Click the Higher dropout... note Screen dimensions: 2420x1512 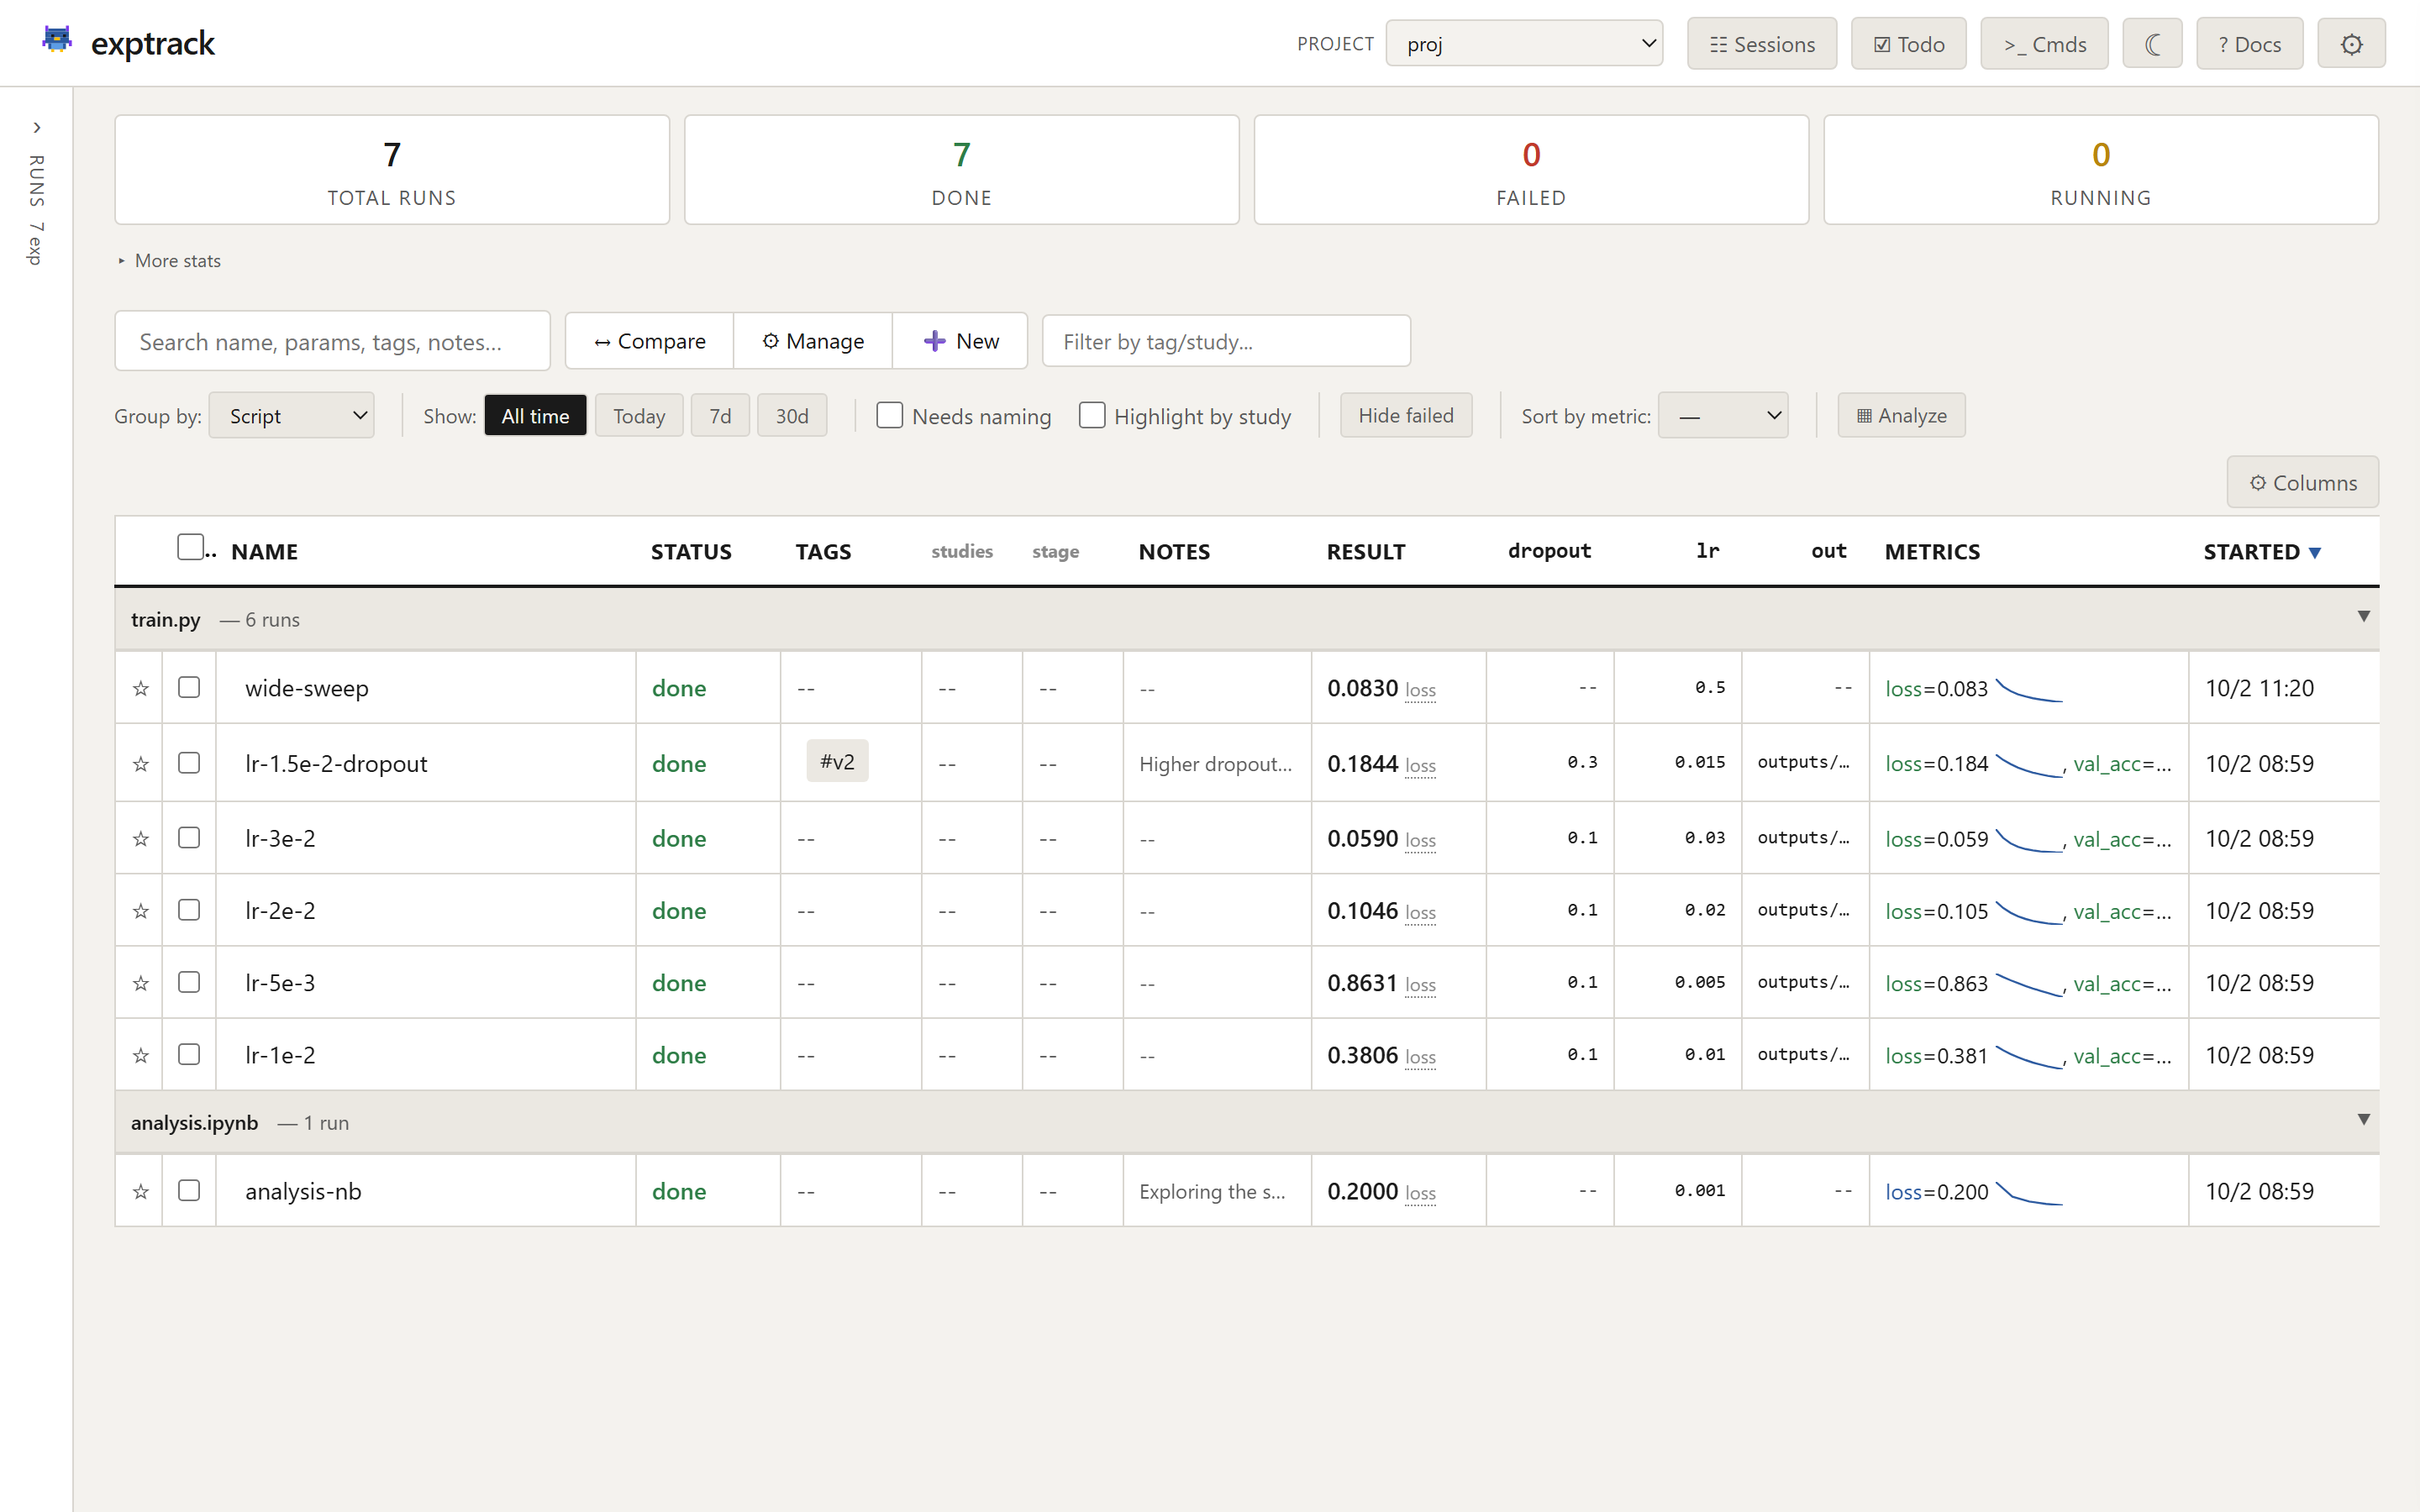click(x=1215, y=764)
